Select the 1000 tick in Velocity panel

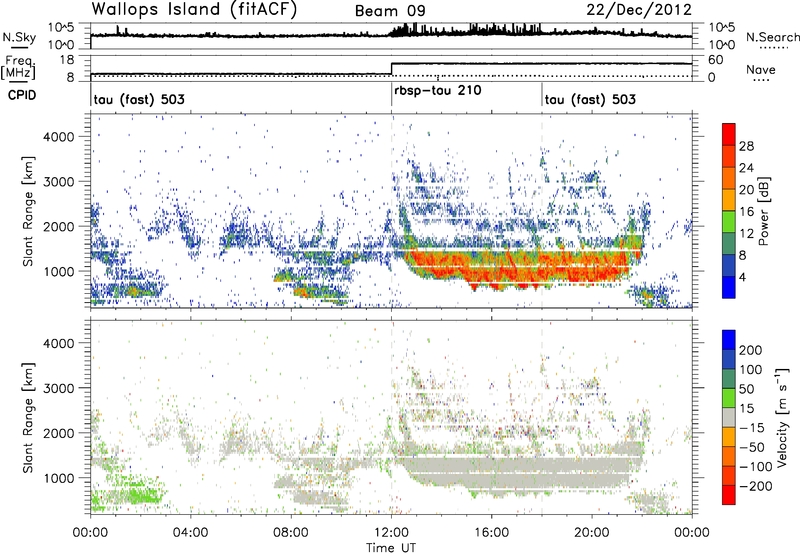[58, 478]
